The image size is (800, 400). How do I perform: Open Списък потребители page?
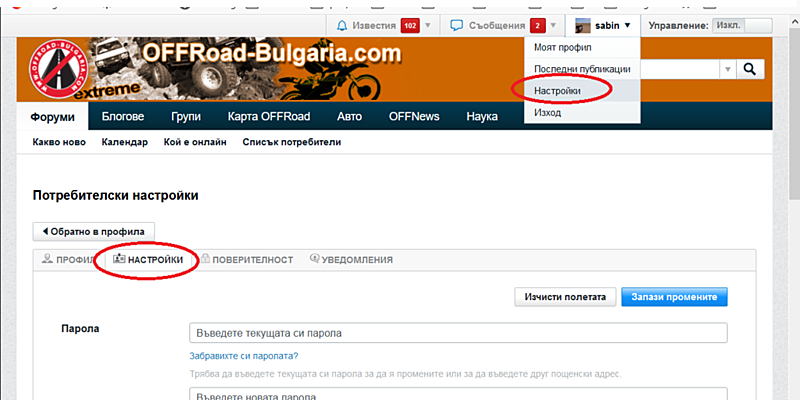coord(292,142)
